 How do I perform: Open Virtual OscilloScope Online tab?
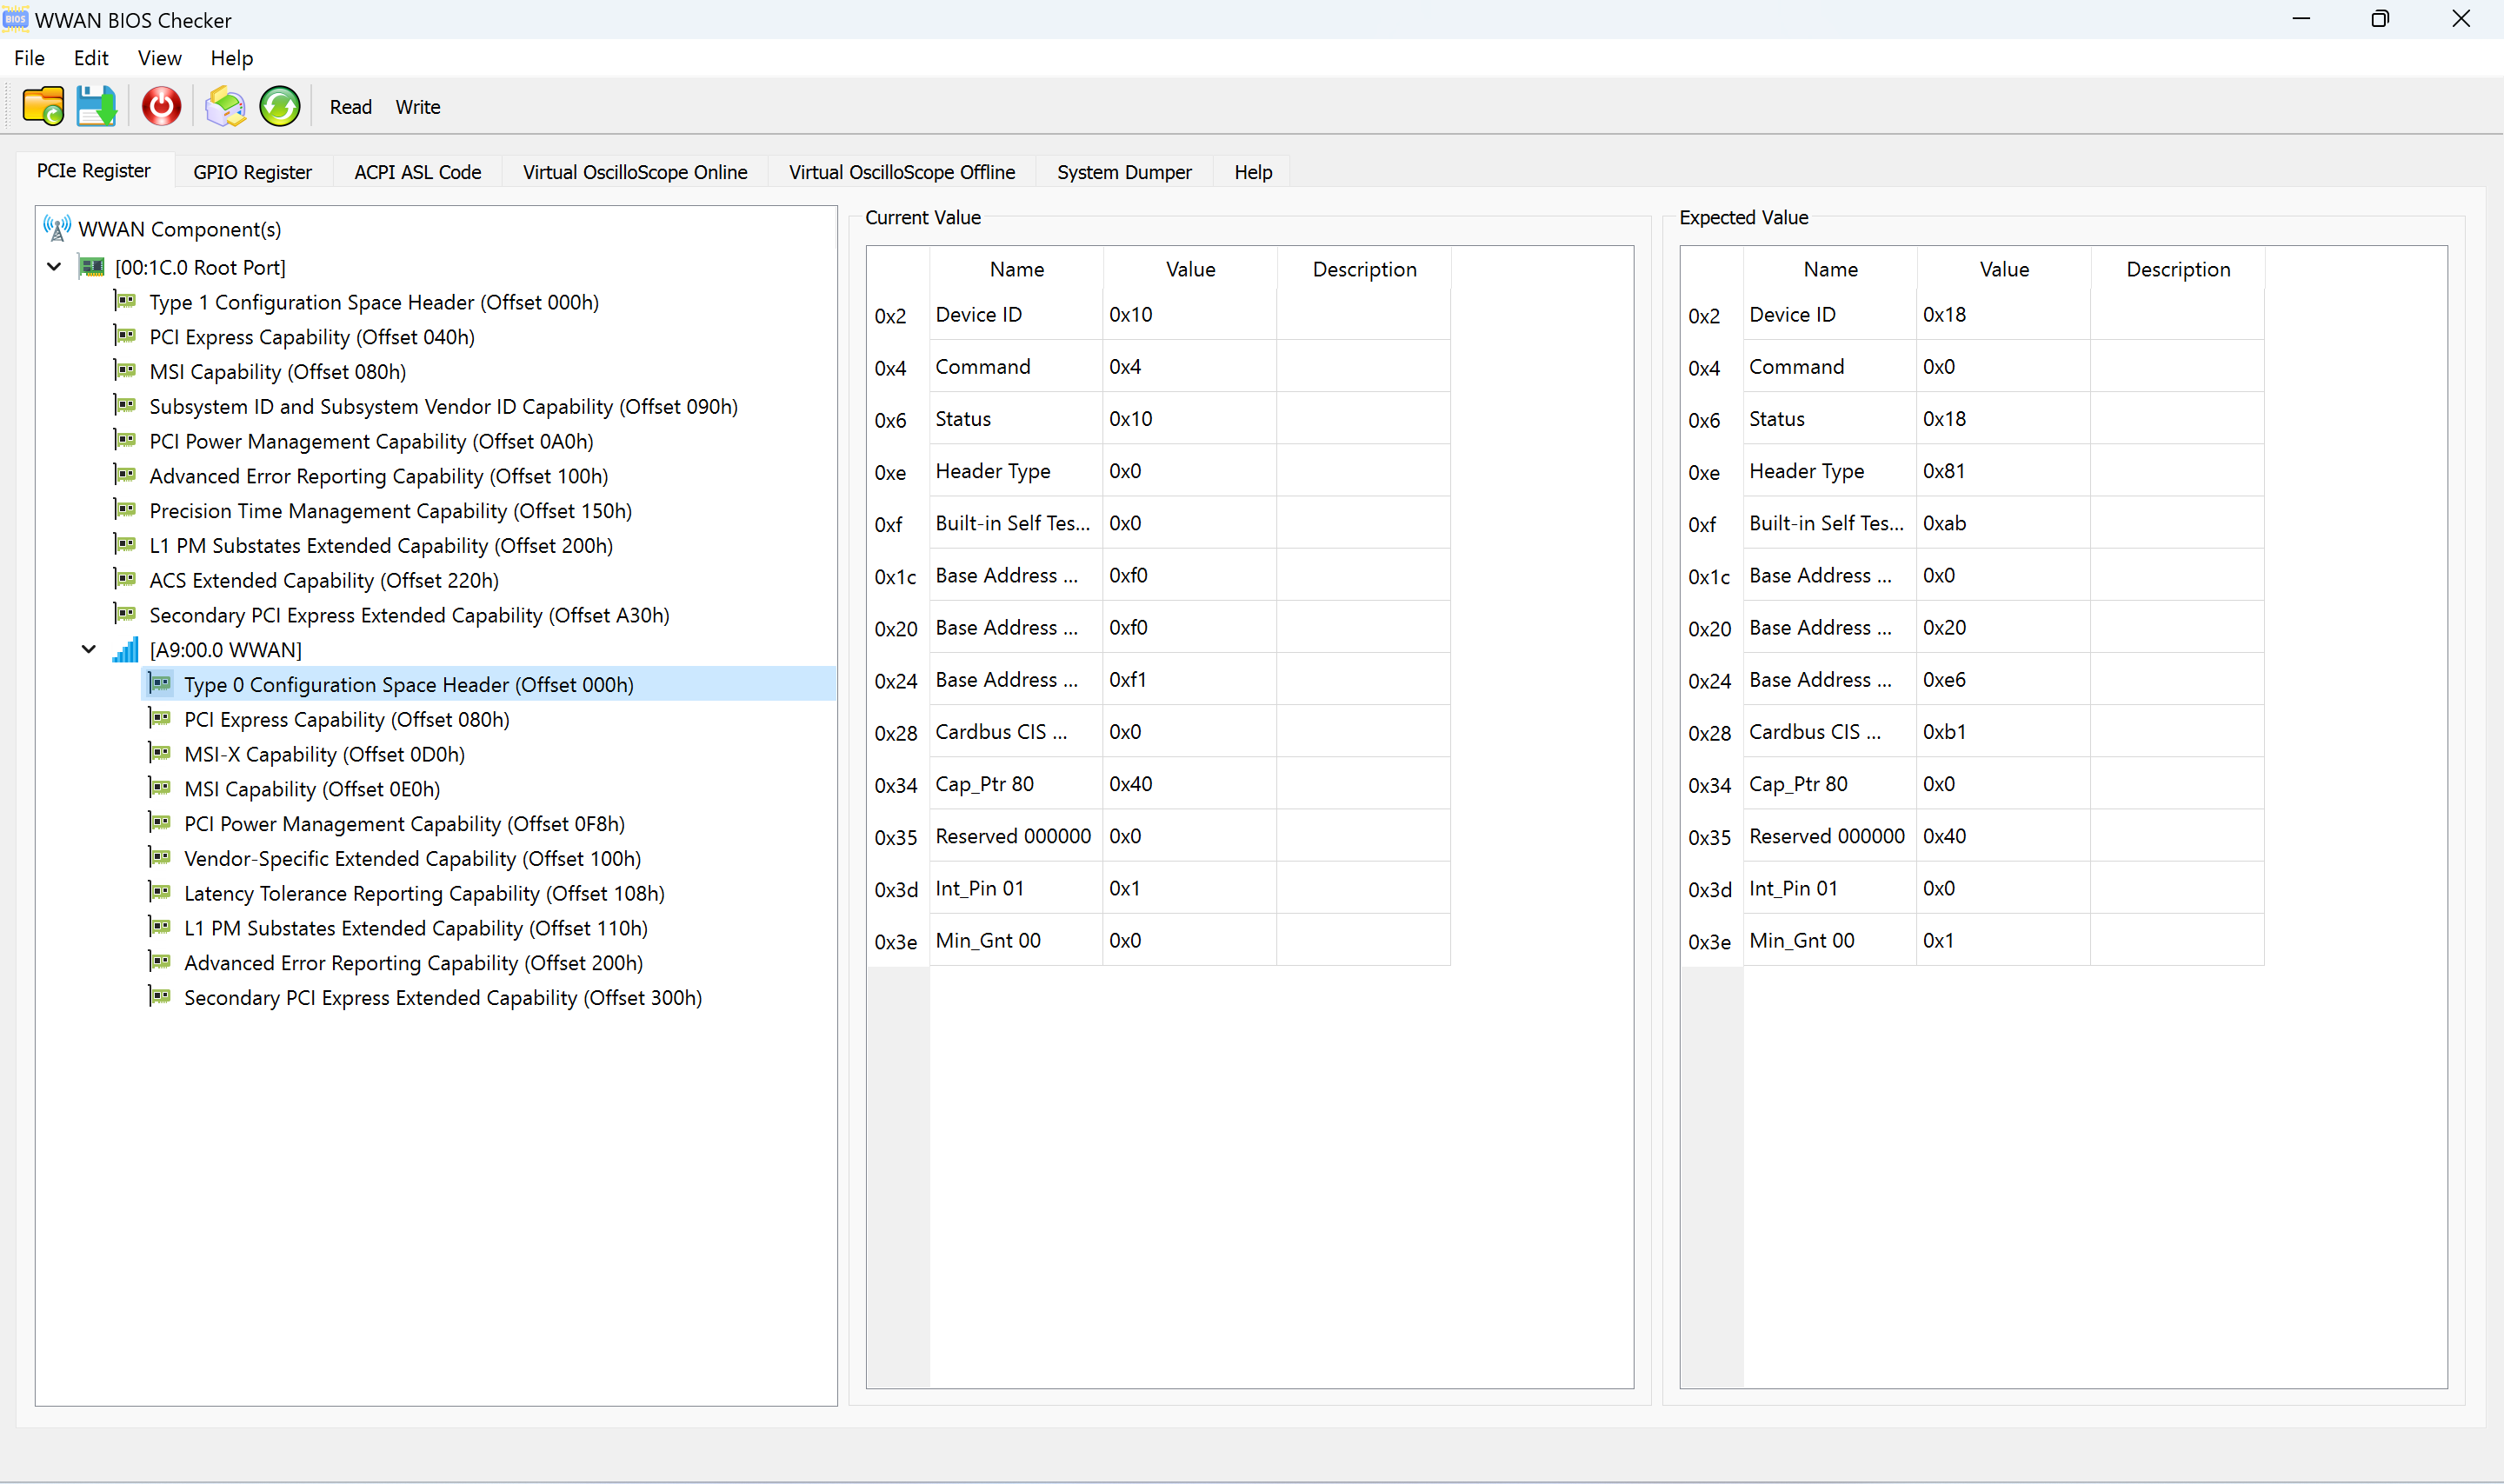(635, 172)
